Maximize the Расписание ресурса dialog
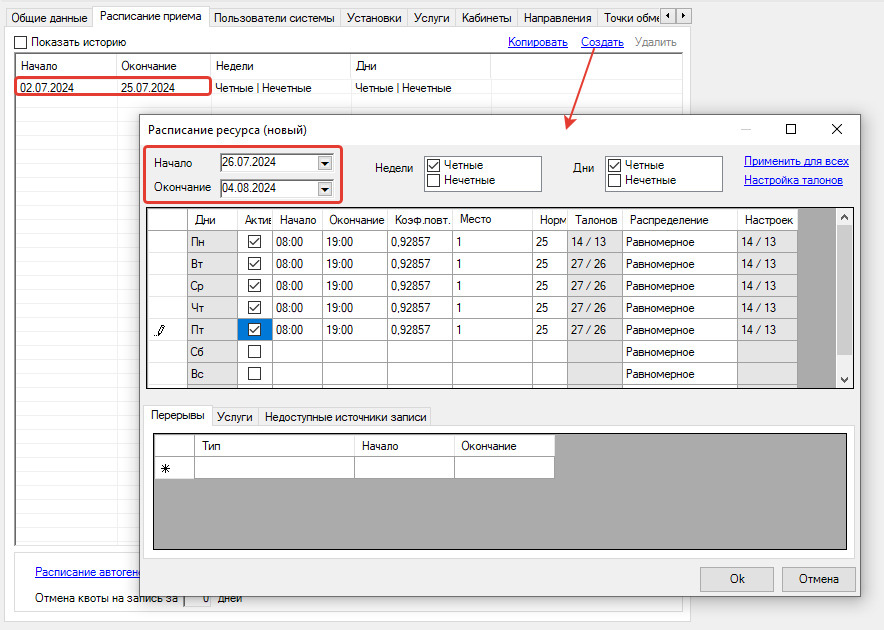The height and width of the screenshot is (630, 884). coord(791,129)
